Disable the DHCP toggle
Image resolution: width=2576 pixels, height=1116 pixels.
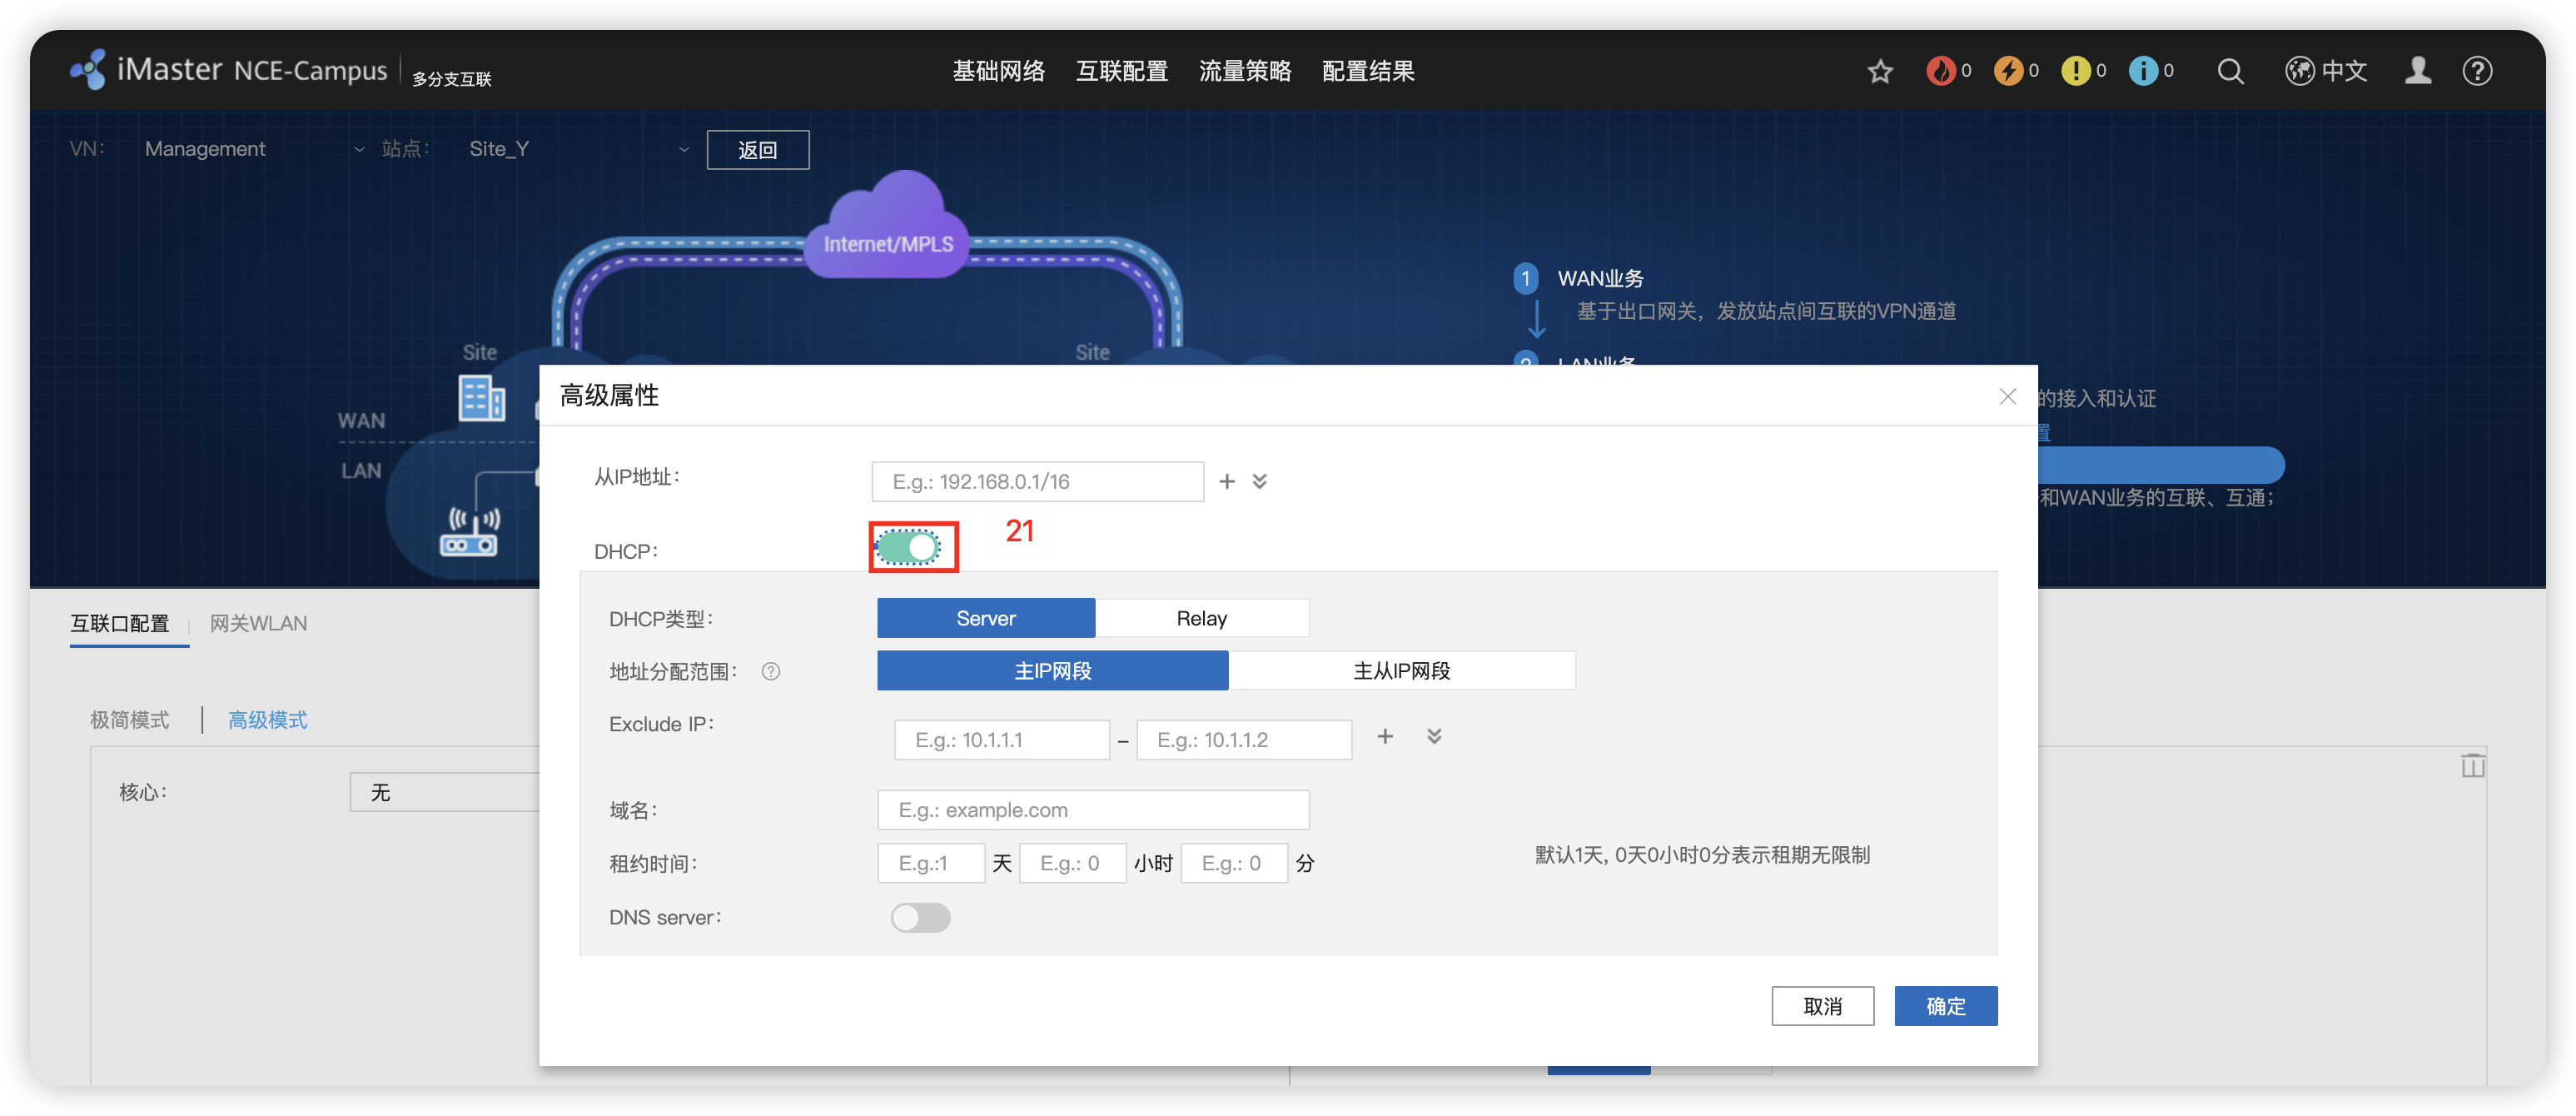click(912, 547)
